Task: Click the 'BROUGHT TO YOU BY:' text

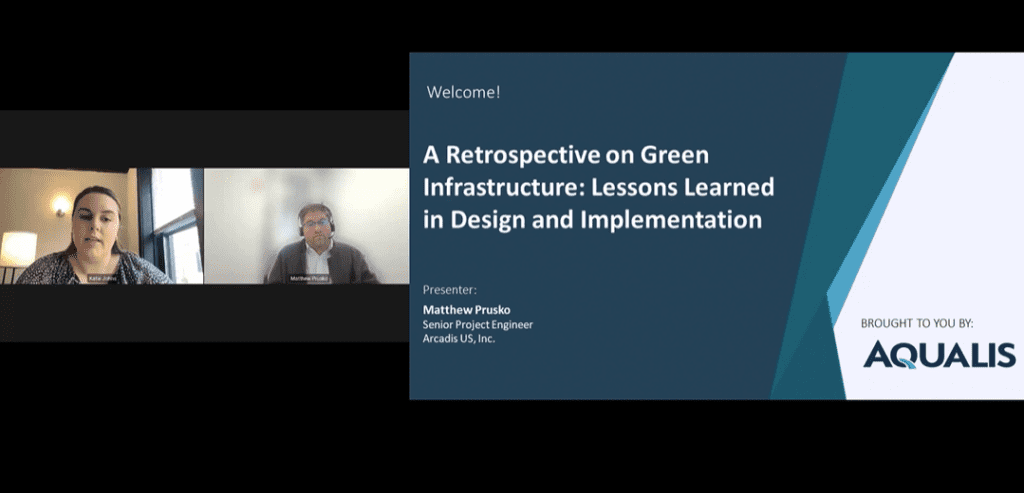Action: (917, 323)
